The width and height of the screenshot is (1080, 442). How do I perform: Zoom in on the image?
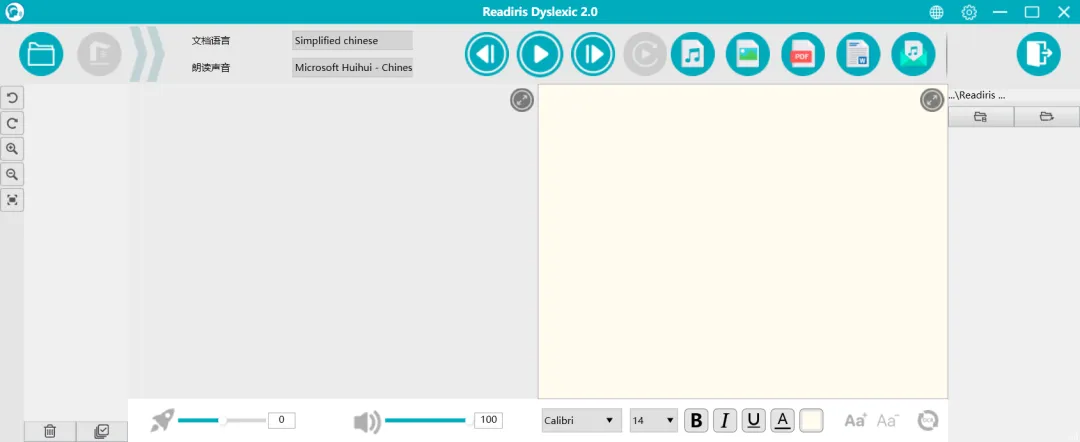12,149
